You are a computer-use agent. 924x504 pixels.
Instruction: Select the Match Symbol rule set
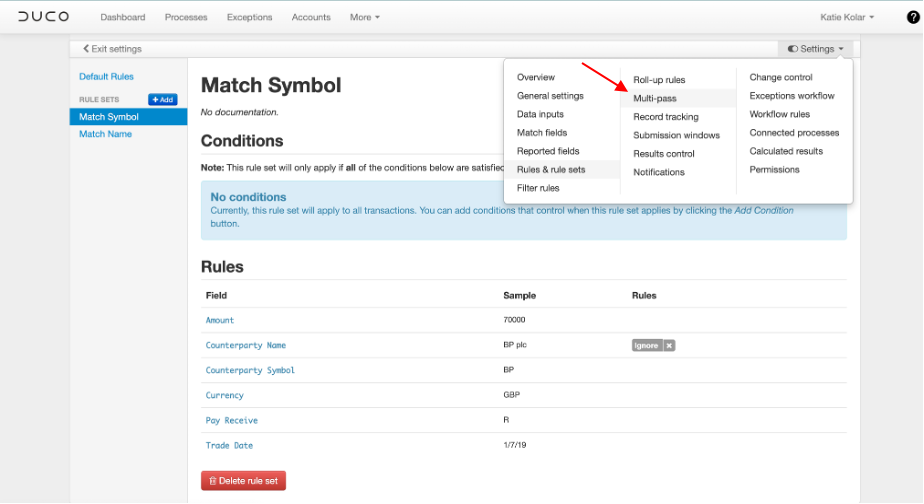pyautogui.click(x=128, y=117)
